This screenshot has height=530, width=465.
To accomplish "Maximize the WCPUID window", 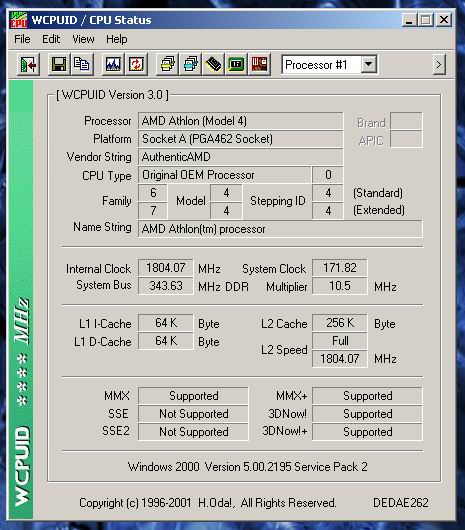I will [426, 20].
